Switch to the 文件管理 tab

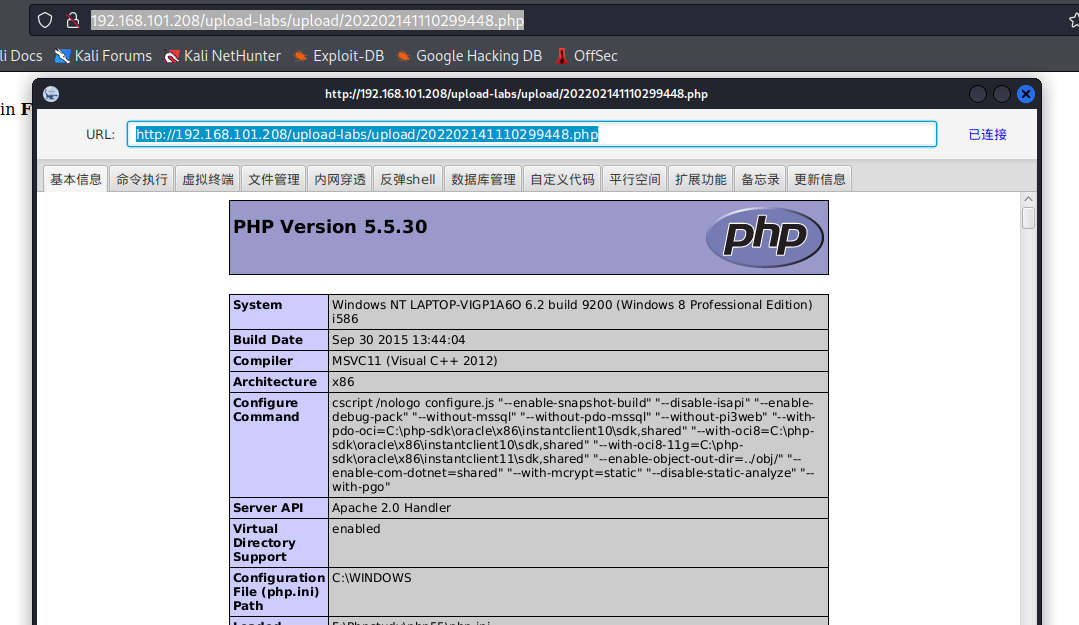click(x=274, y=180)
